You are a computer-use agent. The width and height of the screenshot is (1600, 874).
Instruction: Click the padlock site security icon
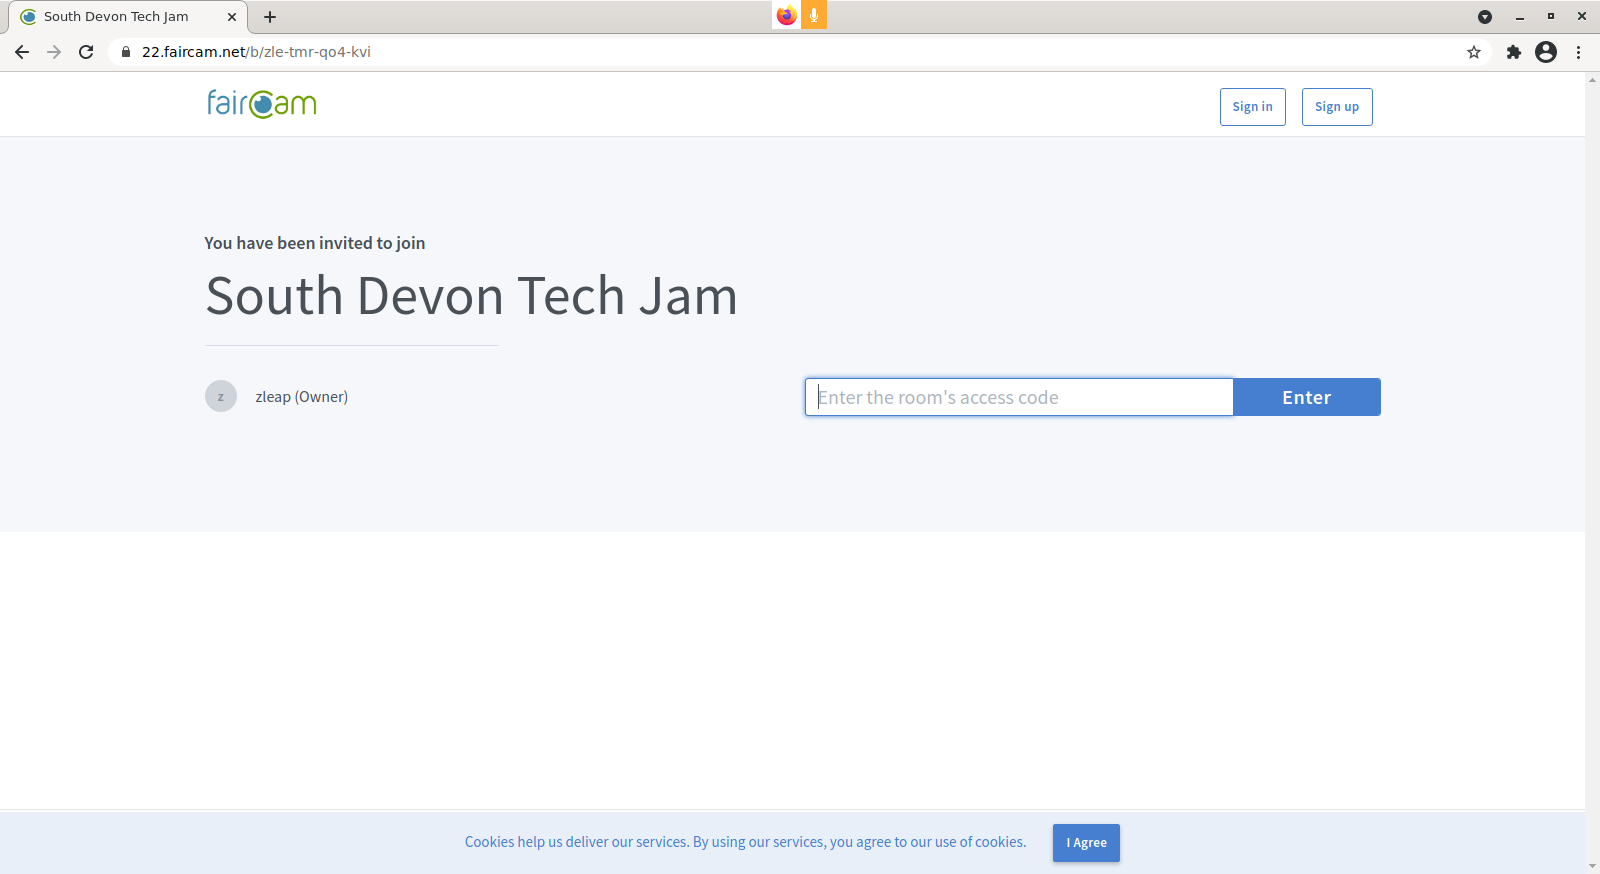coord(126,52)
